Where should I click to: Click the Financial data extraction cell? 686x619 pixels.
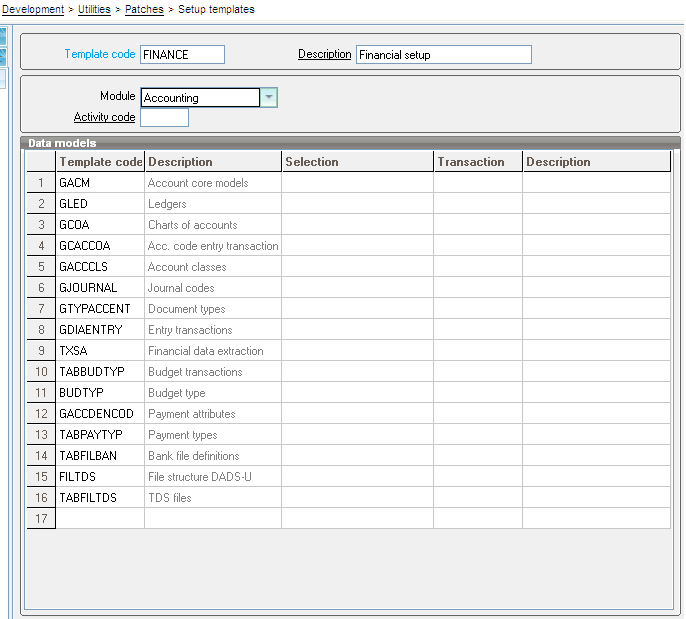(x=213, y=350)
